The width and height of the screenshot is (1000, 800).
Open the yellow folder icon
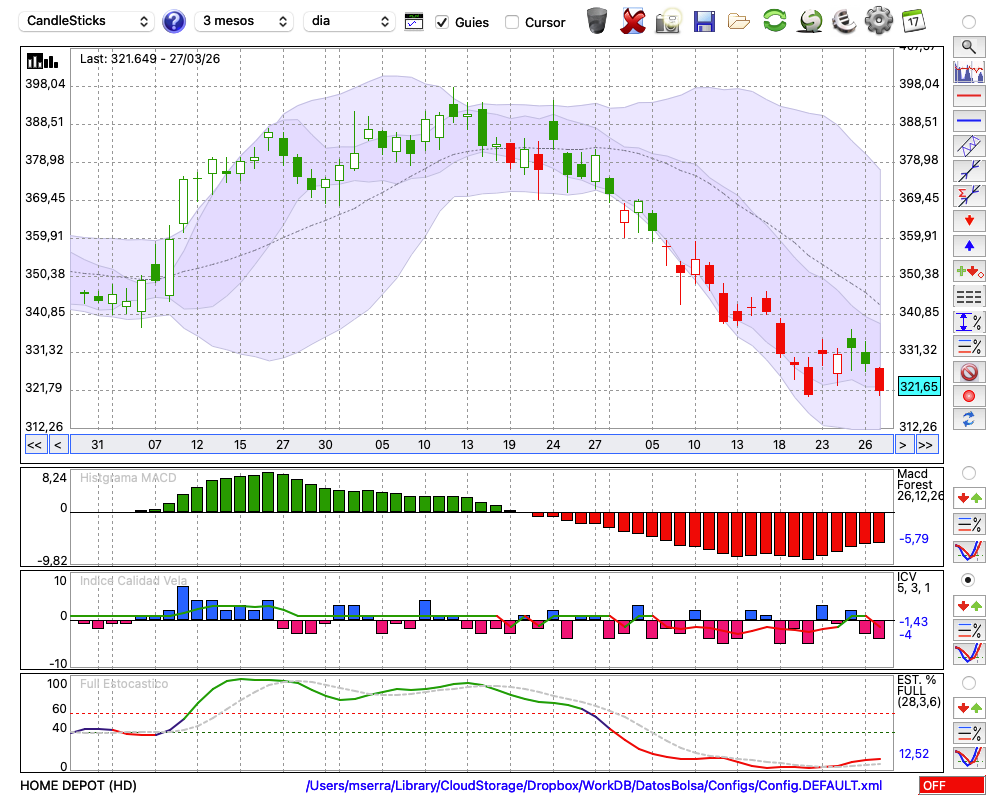click(x=739, y=20)
